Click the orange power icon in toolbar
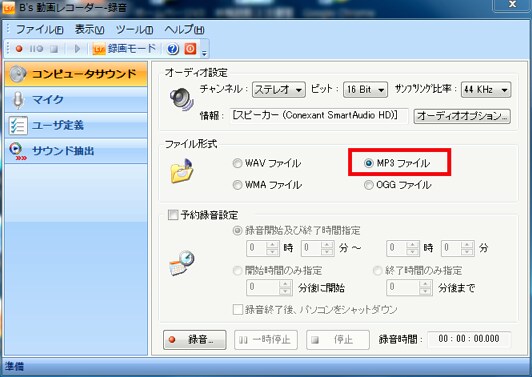Viewport: 532px width, 377px height. 190,49
